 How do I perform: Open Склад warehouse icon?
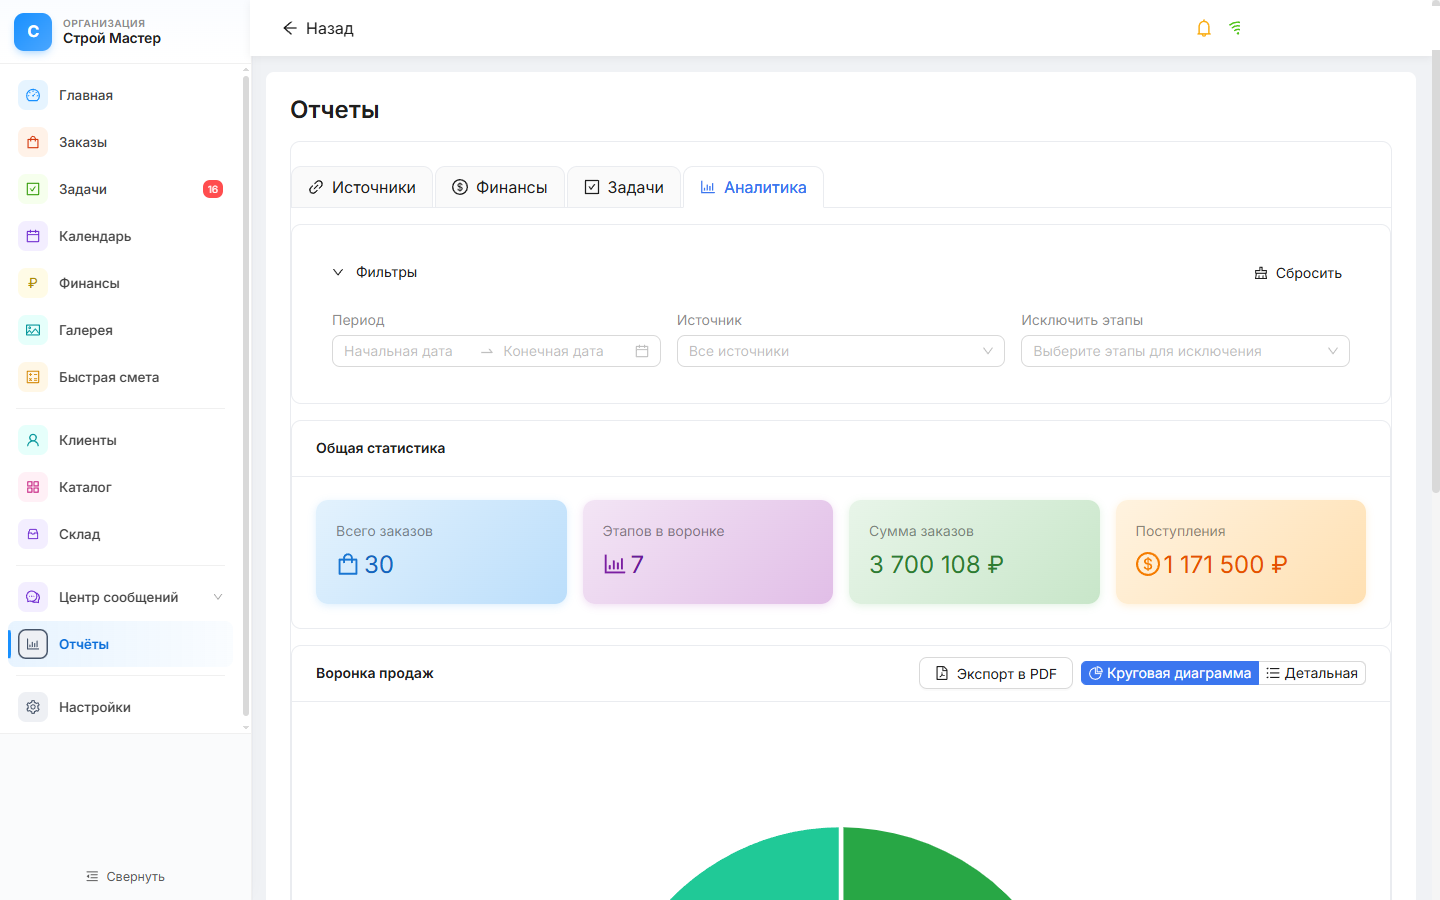(33, 534)
